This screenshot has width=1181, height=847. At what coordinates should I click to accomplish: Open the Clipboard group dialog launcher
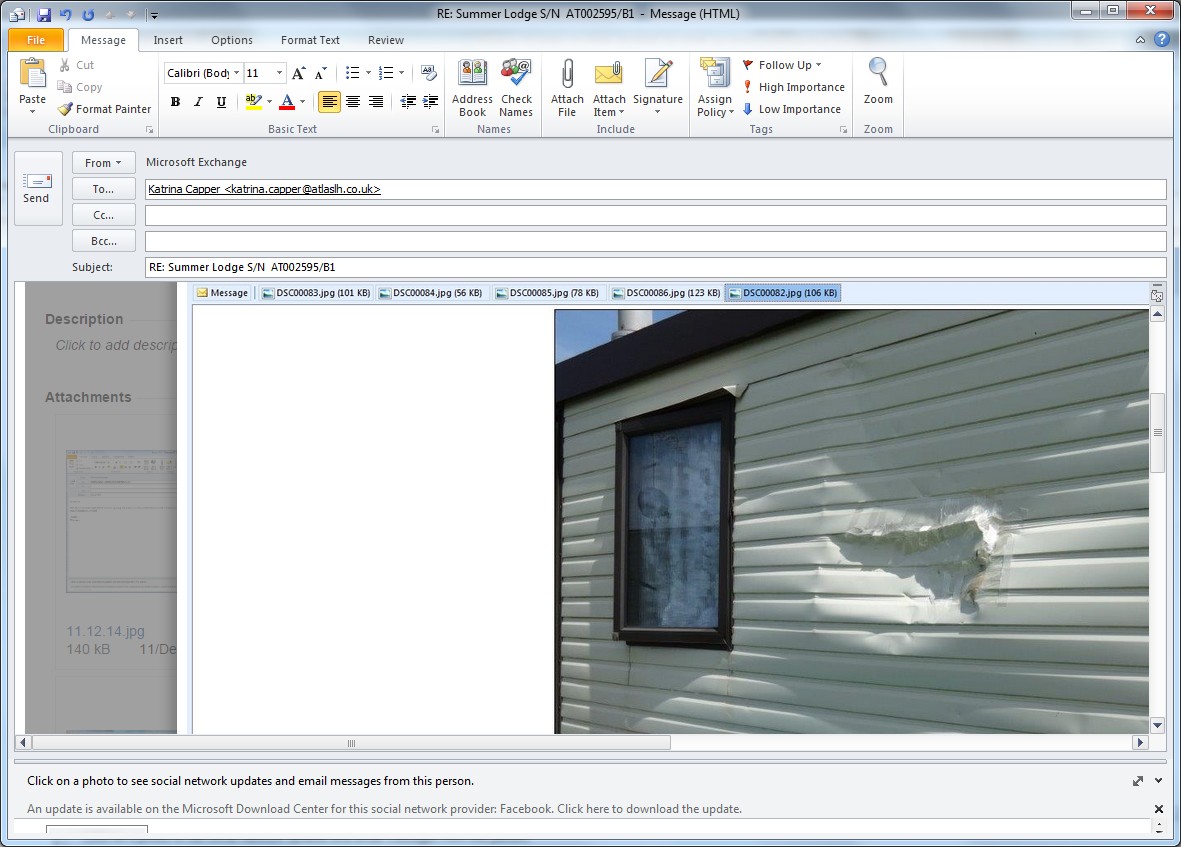coord(150,130)
